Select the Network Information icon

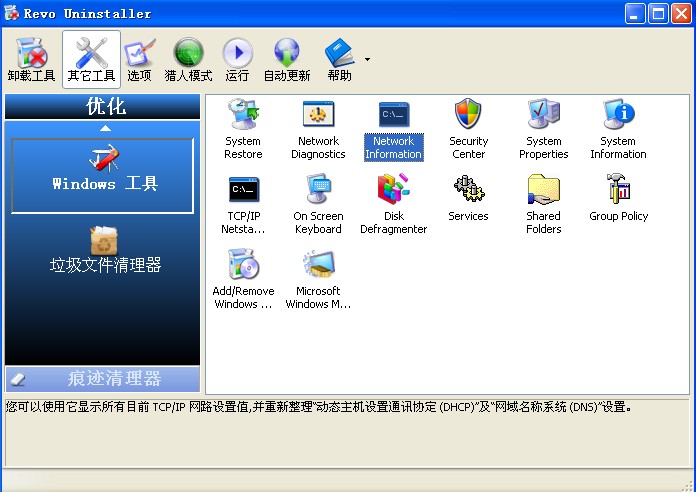(394, 129)
